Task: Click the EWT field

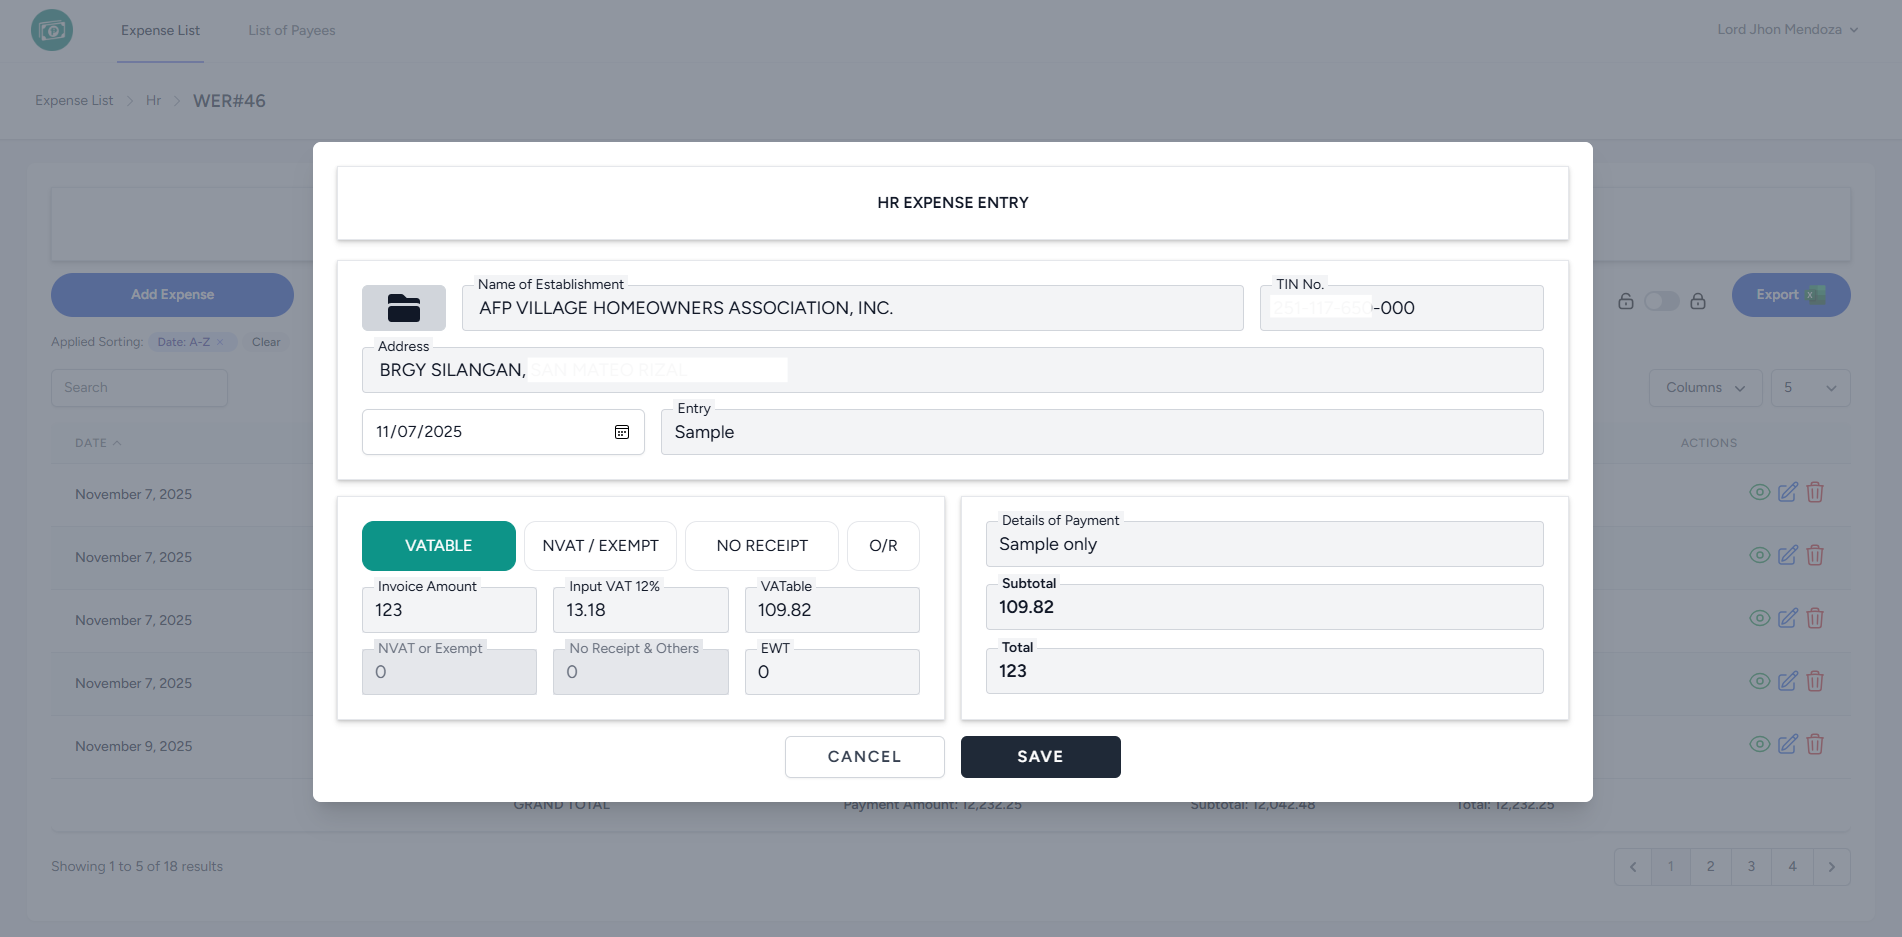Action: tap(832, 672)
